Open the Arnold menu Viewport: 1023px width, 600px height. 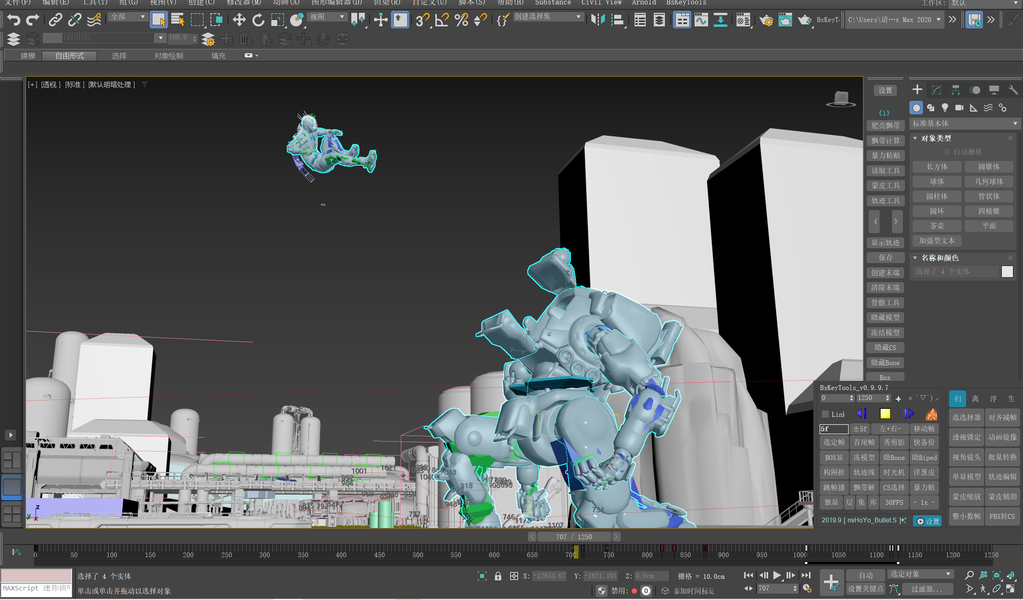click(644, 3)
